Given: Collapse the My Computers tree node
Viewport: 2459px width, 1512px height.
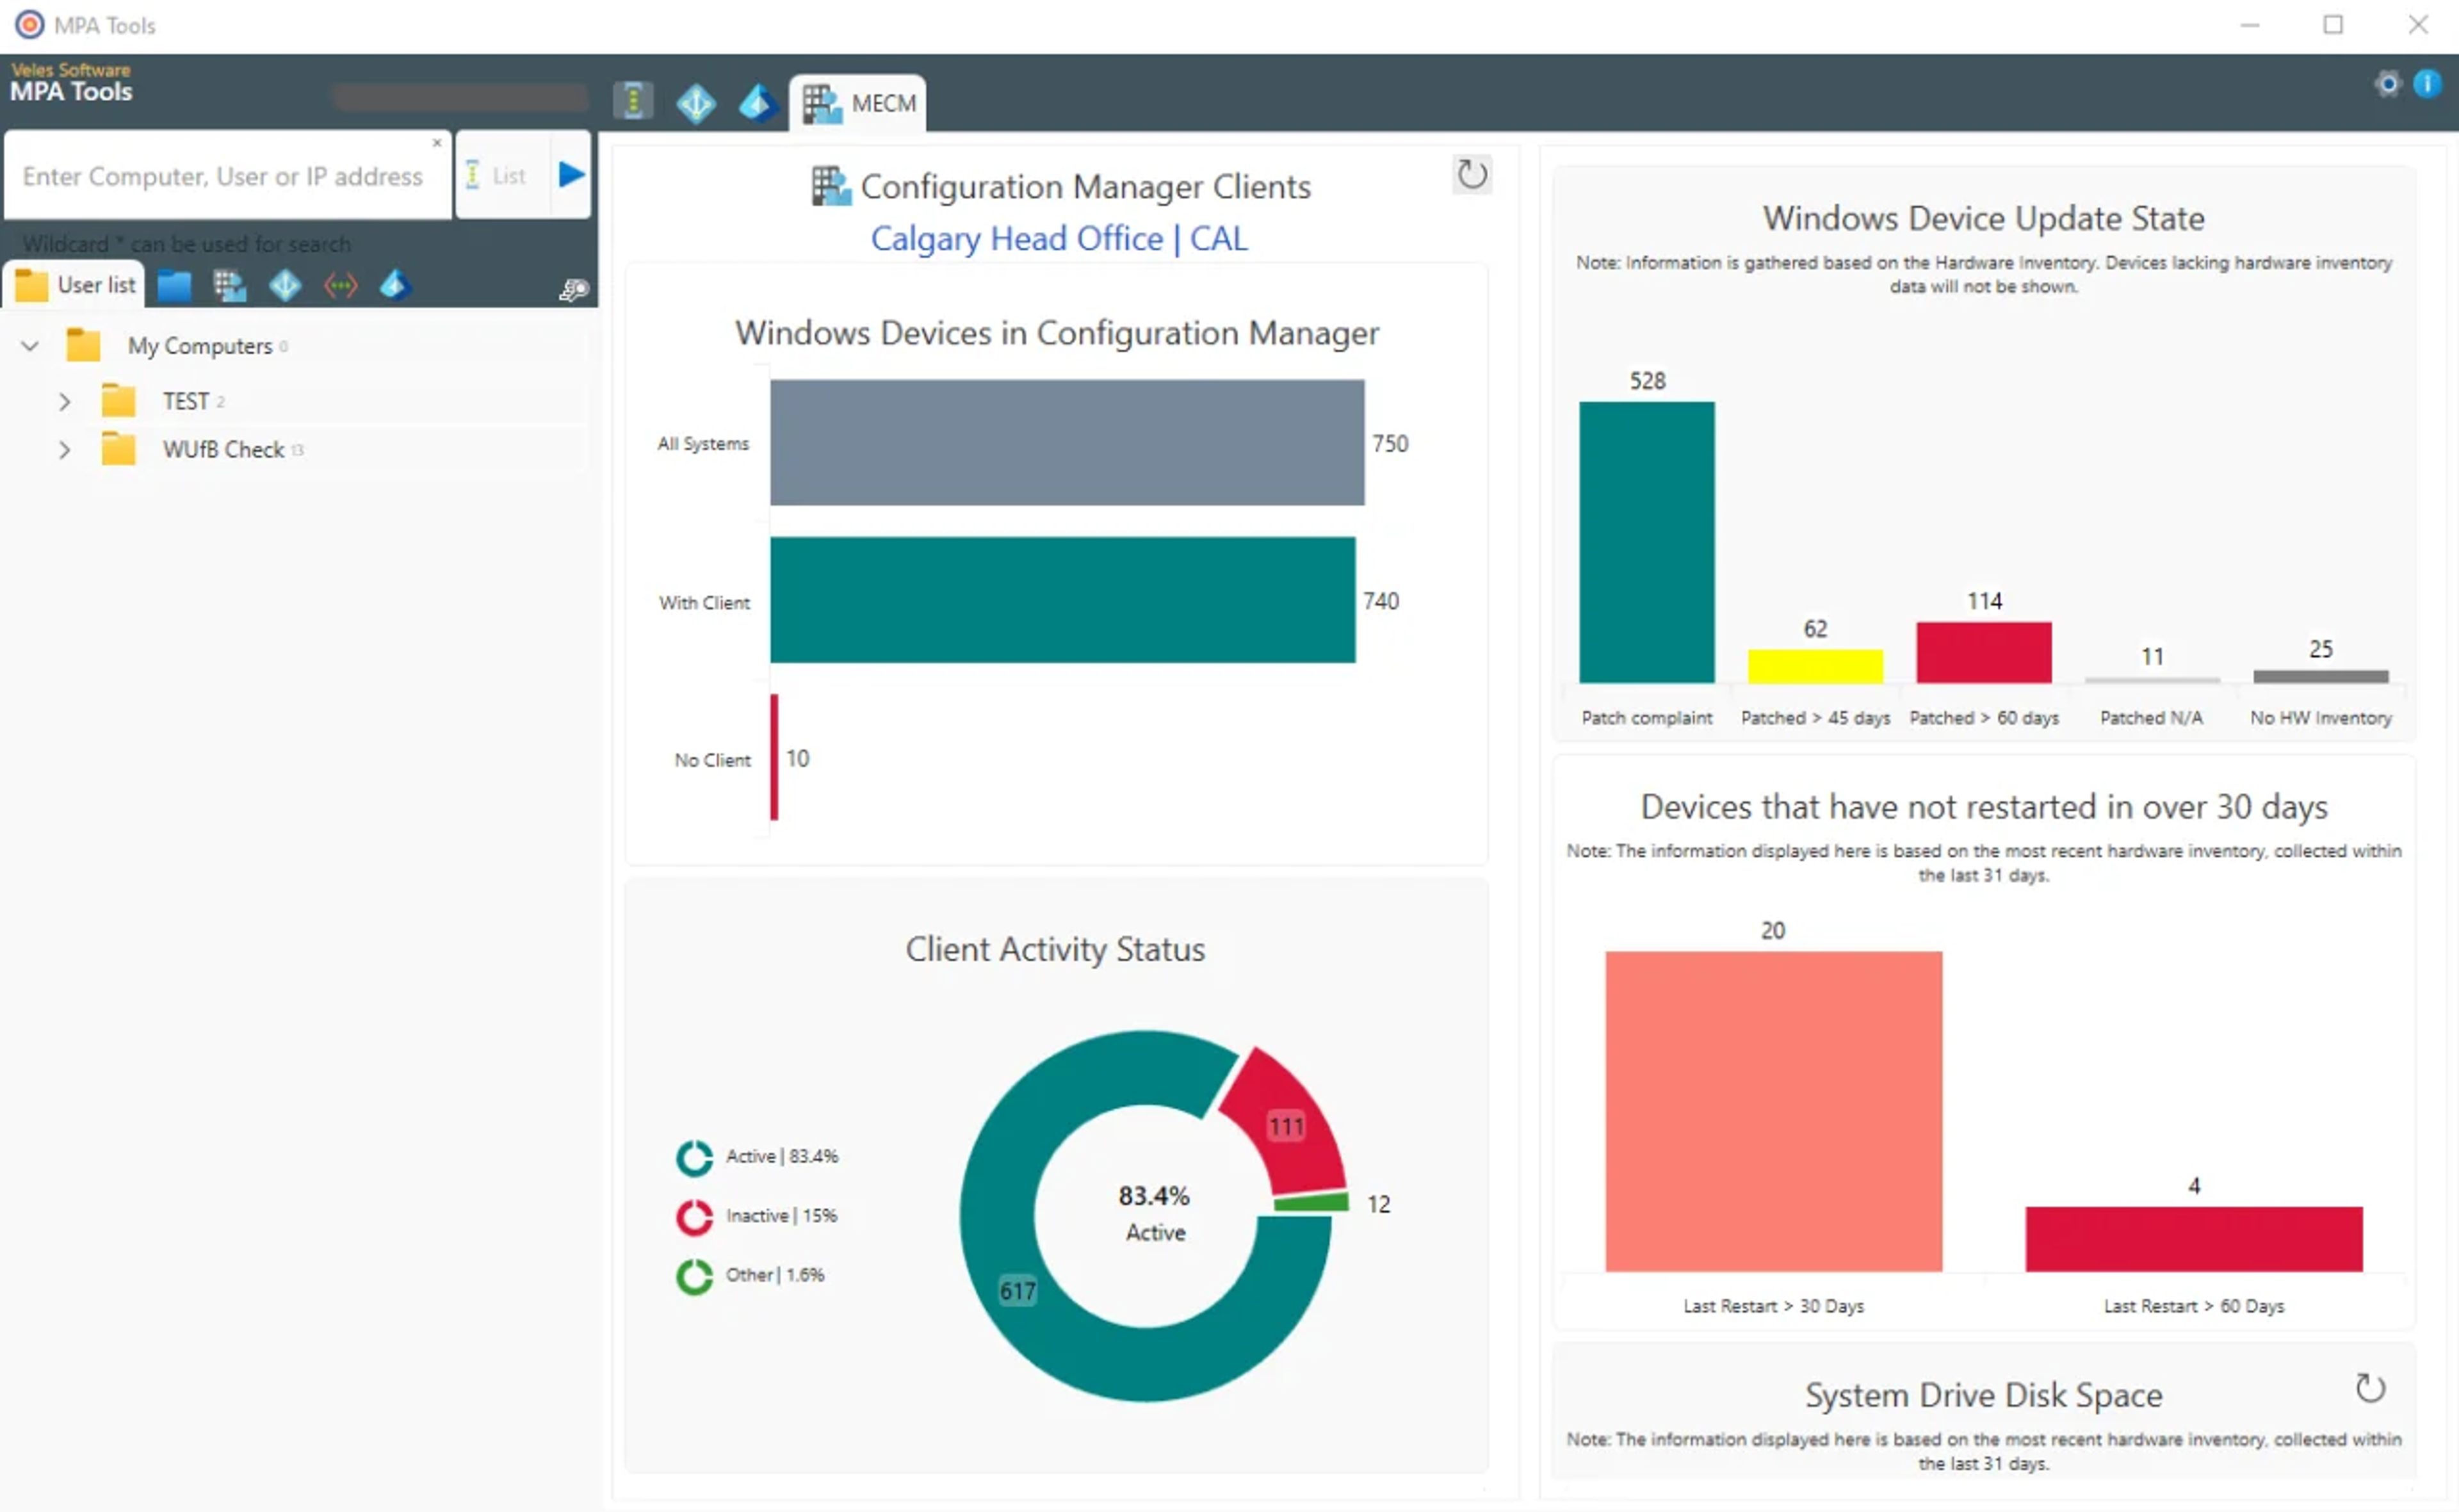Looking at the screenshot, I should coord(30,346).
